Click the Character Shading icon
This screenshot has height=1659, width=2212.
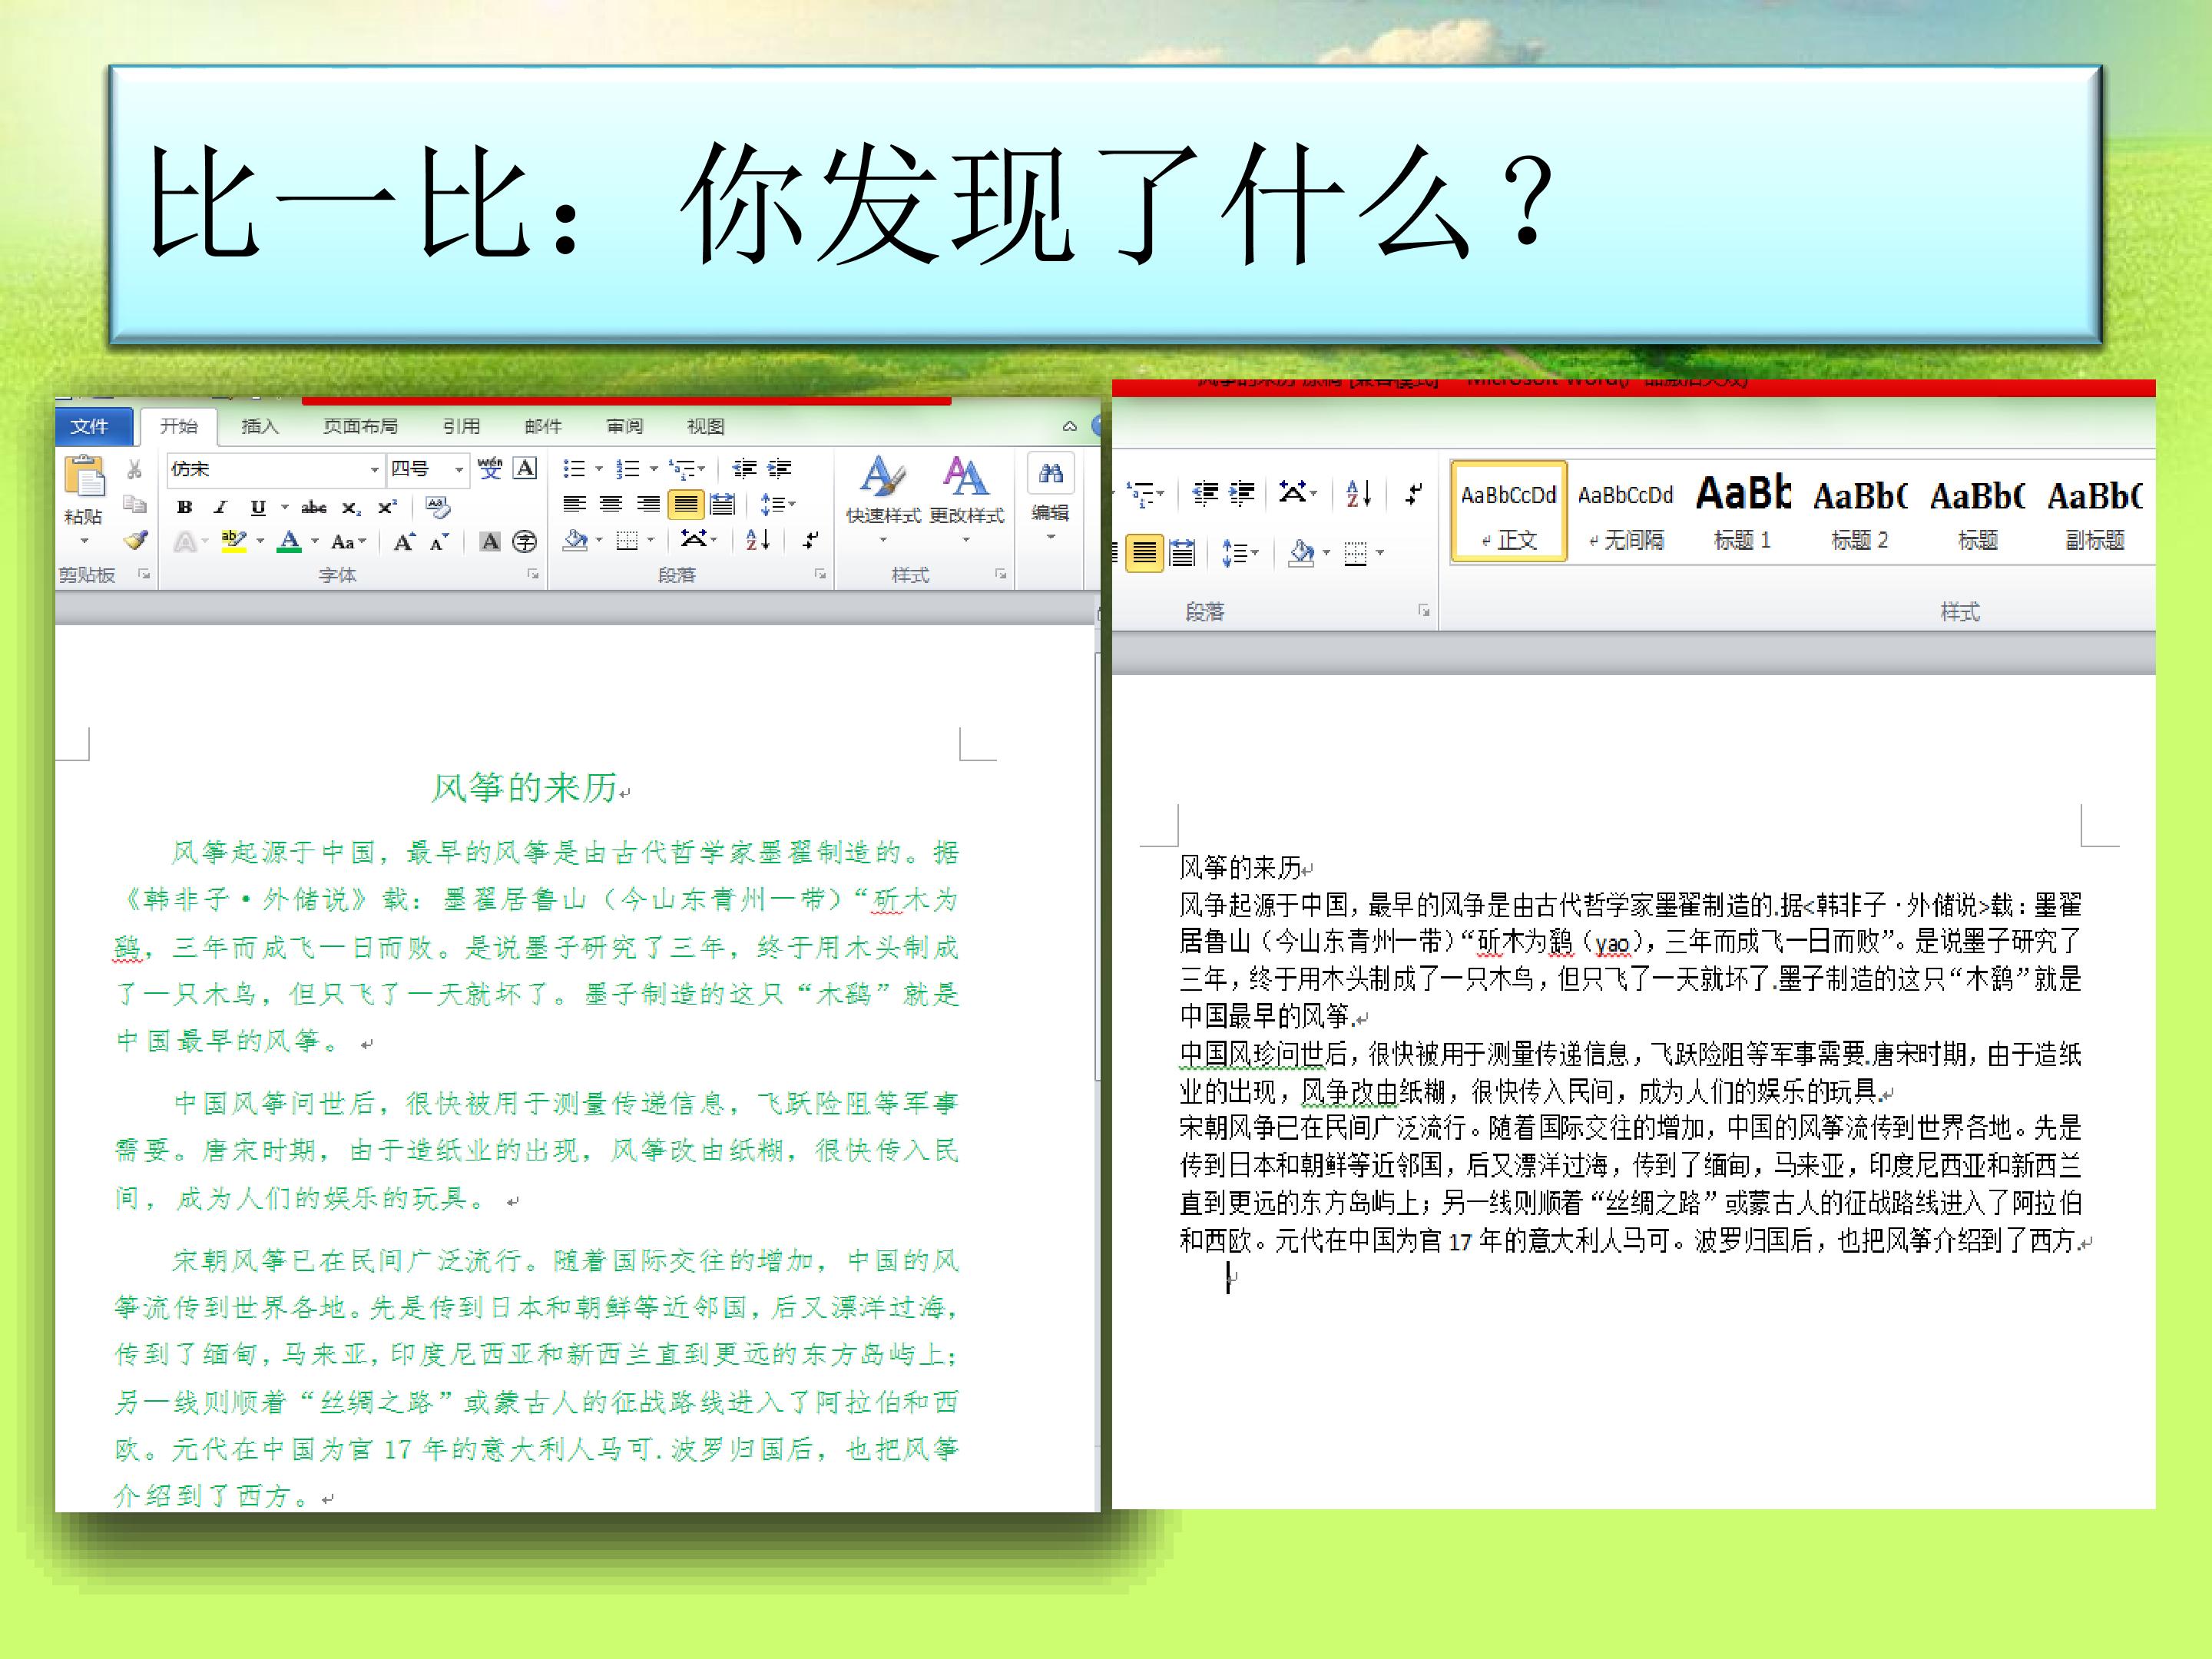tap(490, 542)
